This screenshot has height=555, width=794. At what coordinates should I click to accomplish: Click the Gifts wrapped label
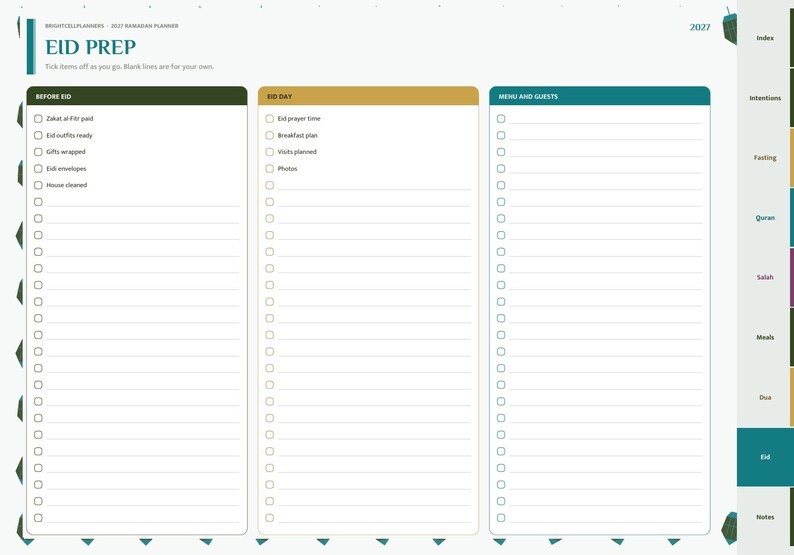[66, 152]
